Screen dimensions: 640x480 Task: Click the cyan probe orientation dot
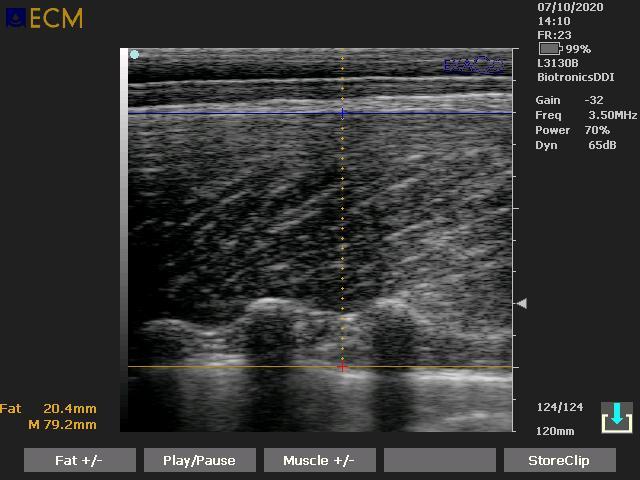pos(134,55)
